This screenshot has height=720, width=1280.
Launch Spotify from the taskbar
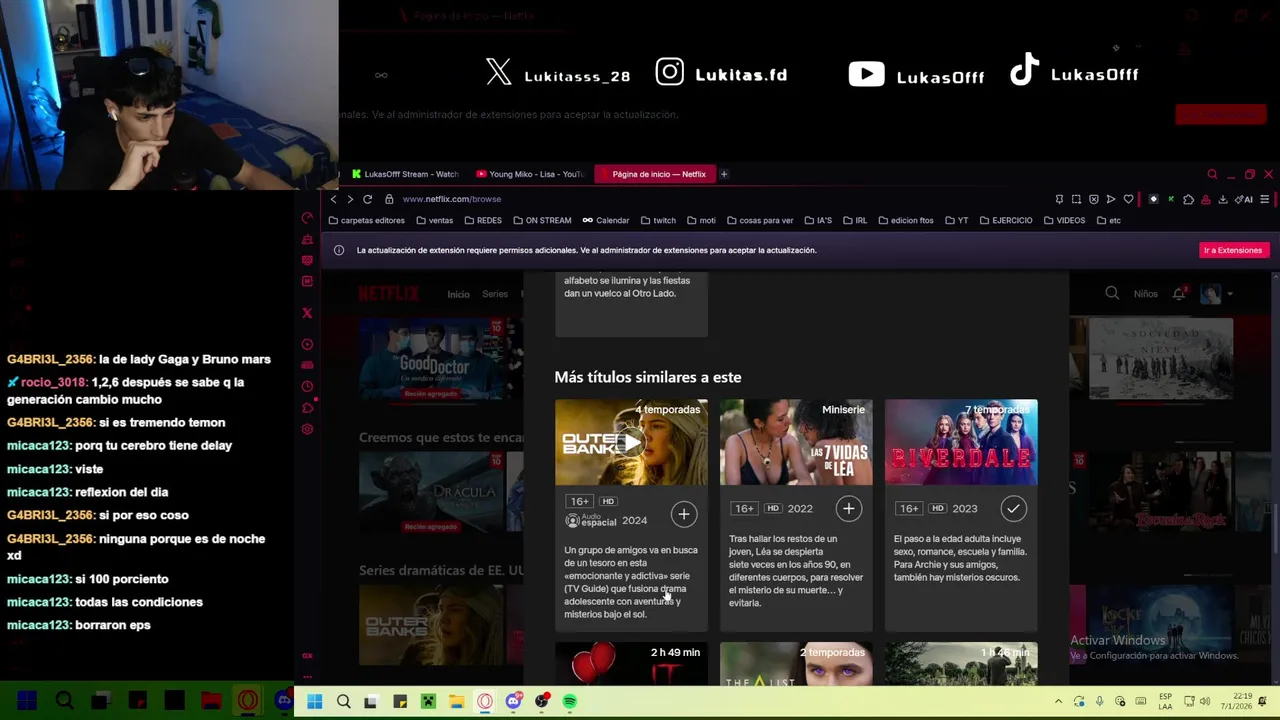coord(570,702)
